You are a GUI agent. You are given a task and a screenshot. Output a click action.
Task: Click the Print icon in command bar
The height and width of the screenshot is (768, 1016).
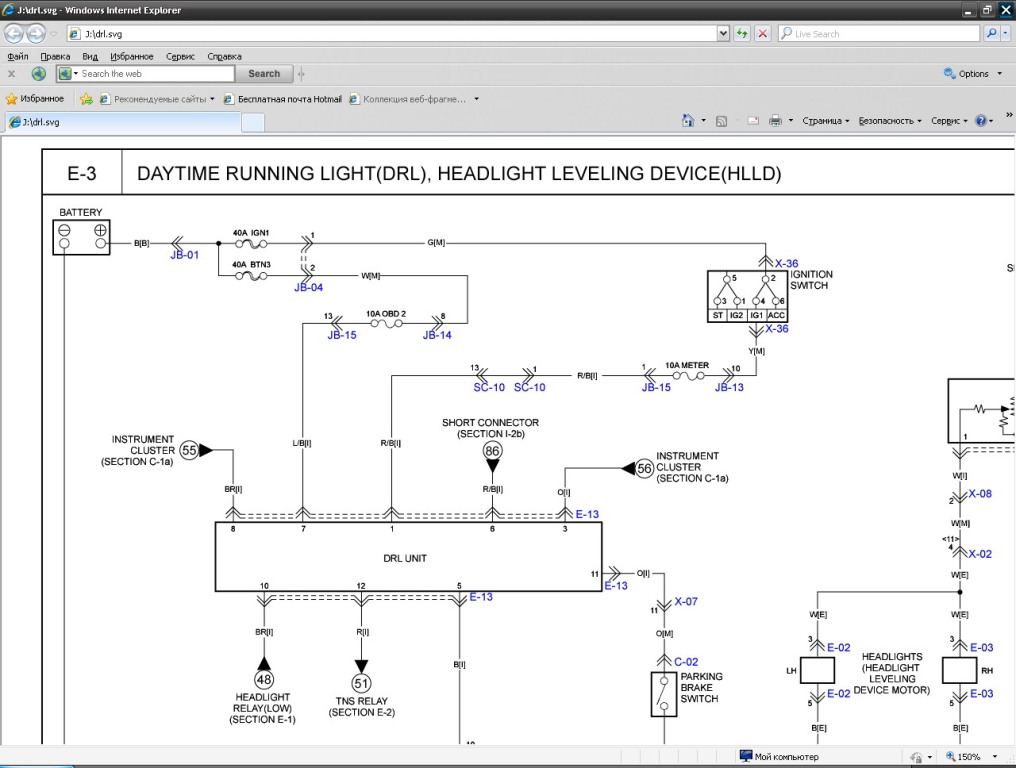(x=775, y=121)
